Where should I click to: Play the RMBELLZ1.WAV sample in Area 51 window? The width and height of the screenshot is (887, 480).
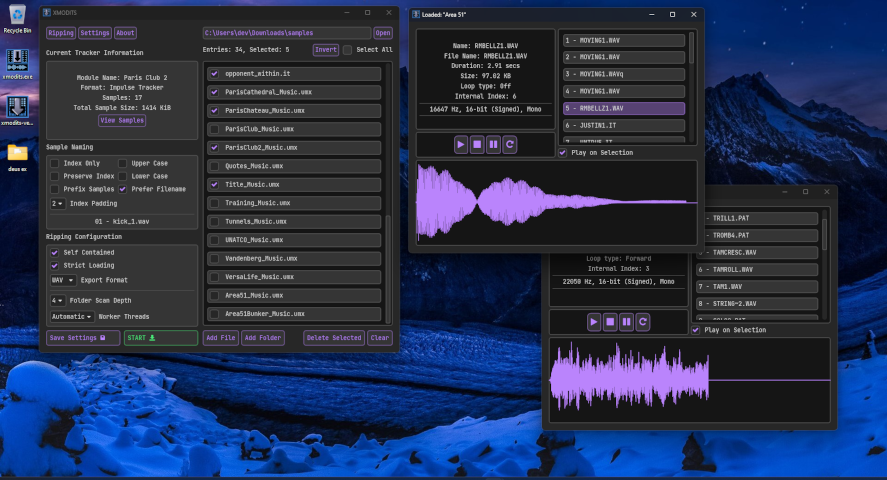pos(460,144)
